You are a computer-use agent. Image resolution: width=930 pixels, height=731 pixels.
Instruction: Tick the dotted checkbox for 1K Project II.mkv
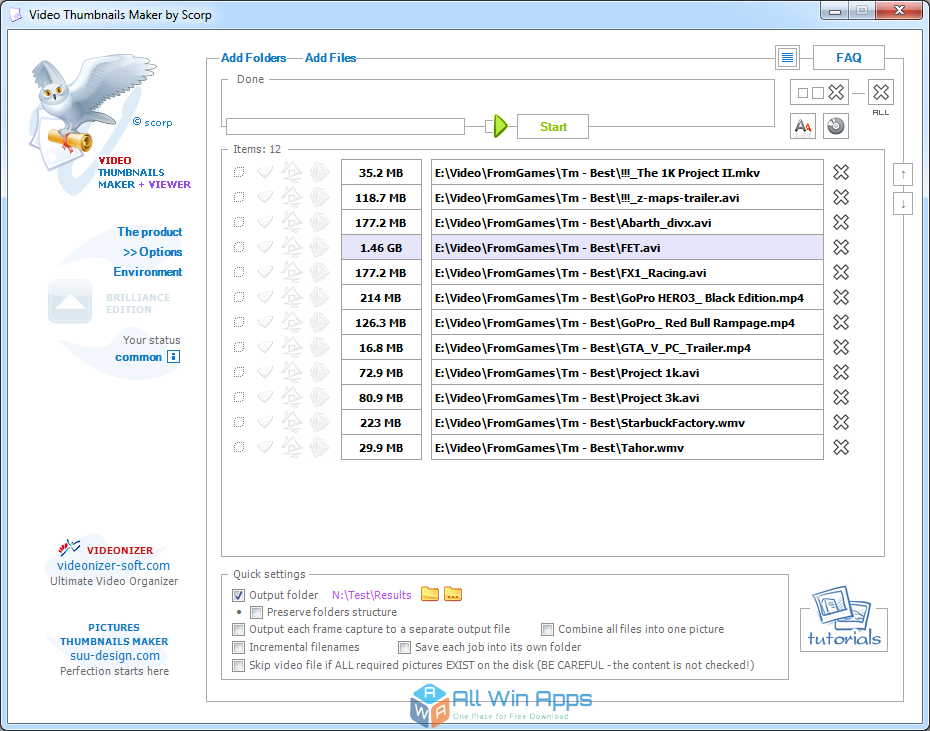tap(238, 173)
